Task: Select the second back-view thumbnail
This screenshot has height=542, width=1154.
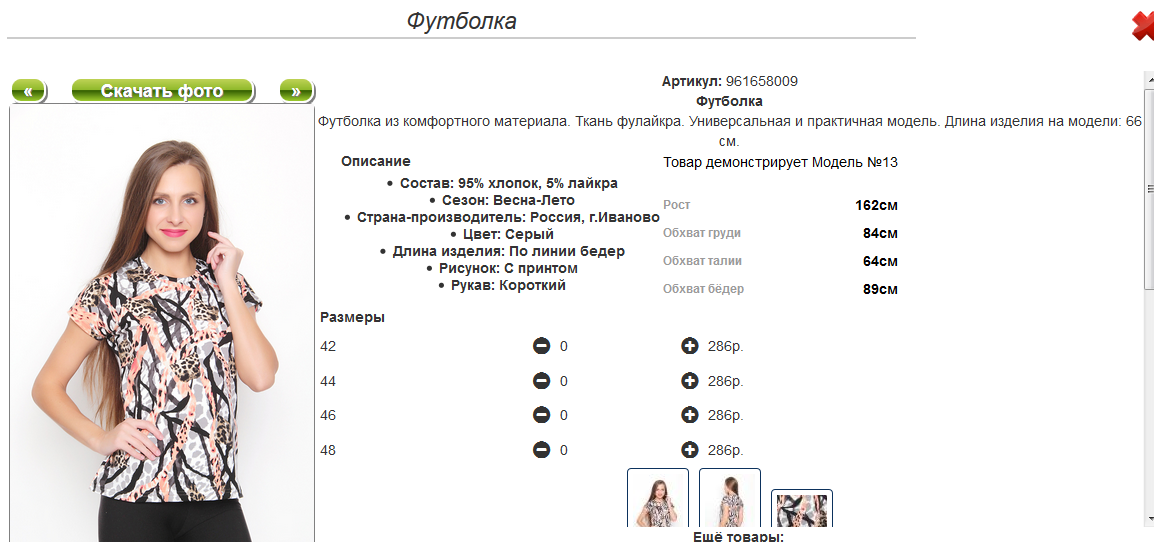Action: (x=730, y=498)
